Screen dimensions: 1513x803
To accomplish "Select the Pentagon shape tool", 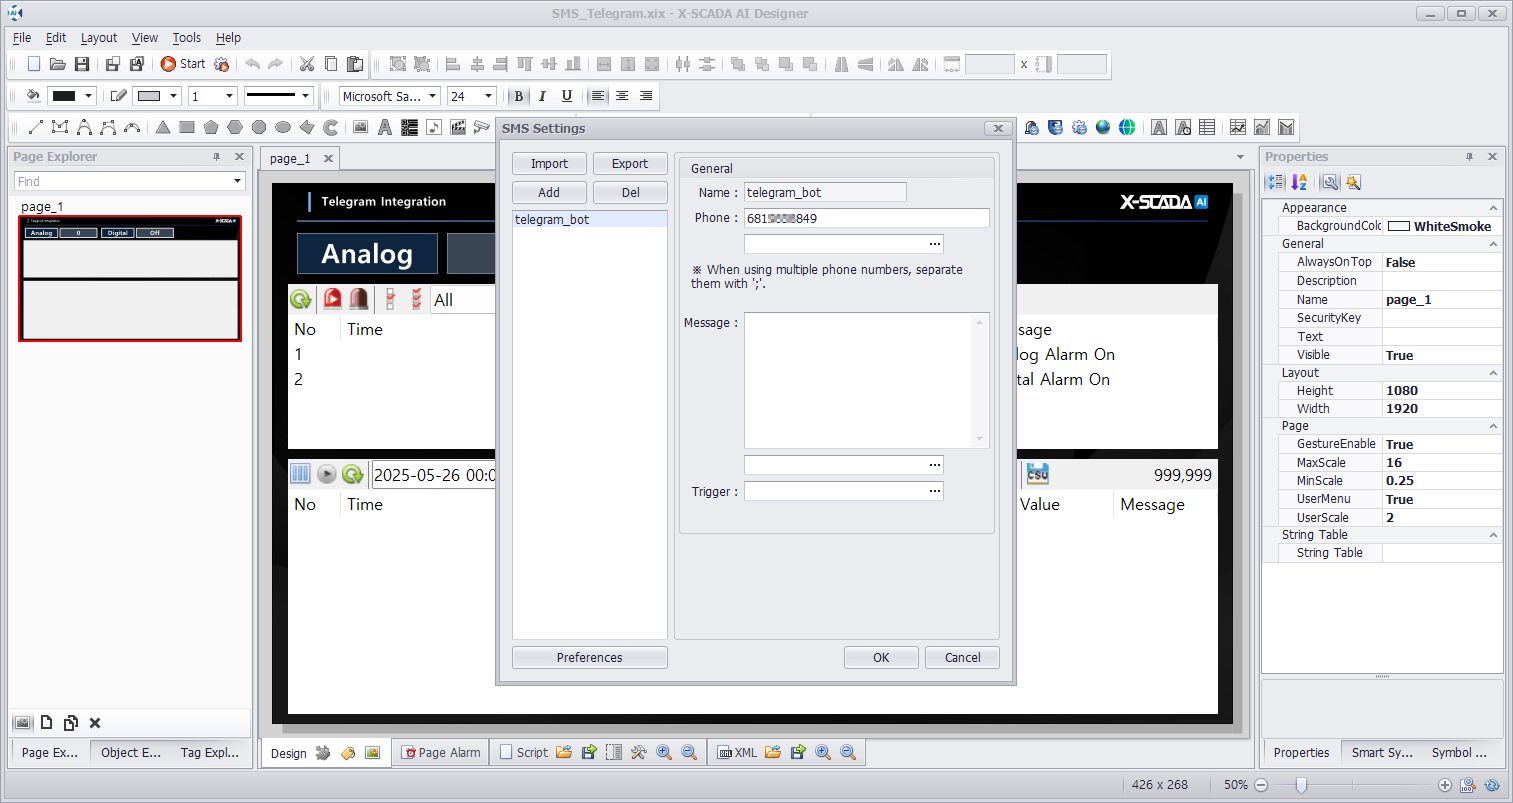I will click(x=211, y=127).
